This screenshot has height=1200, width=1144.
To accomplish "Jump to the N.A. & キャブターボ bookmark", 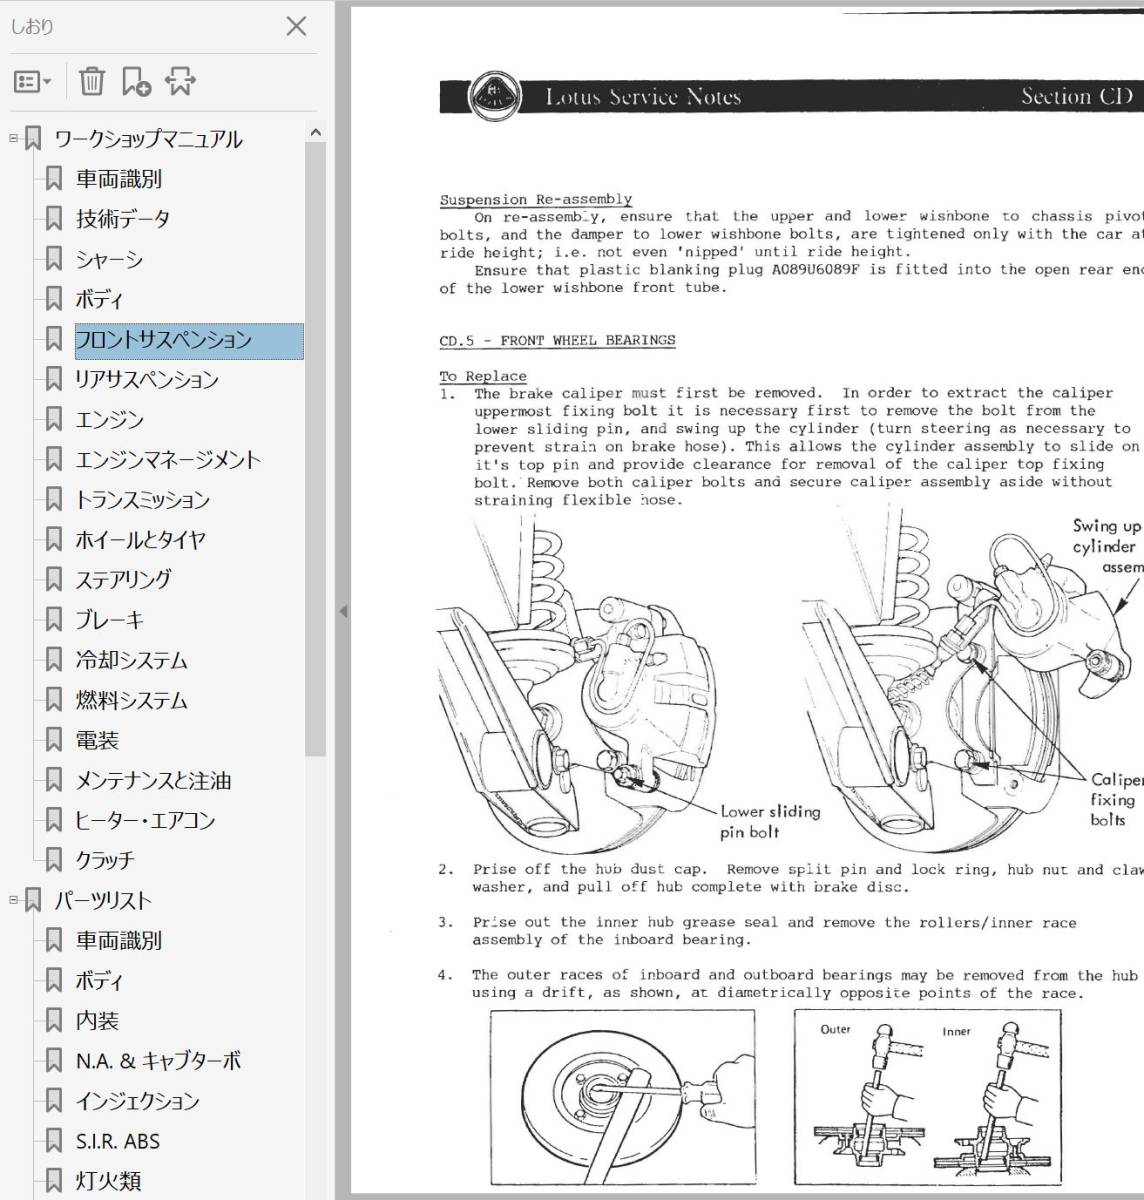I will (x=158, y=1060).
